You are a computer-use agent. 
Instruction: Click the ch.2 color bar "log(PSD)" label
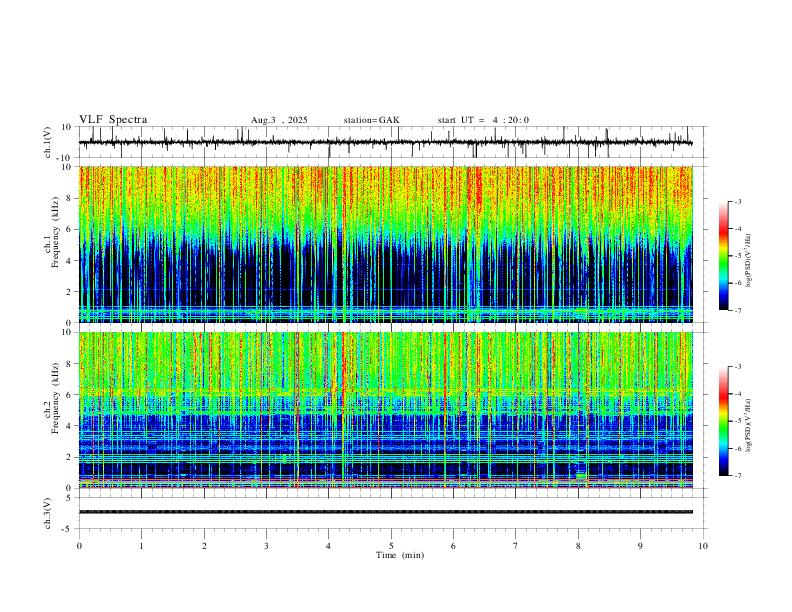pos(749,426)
